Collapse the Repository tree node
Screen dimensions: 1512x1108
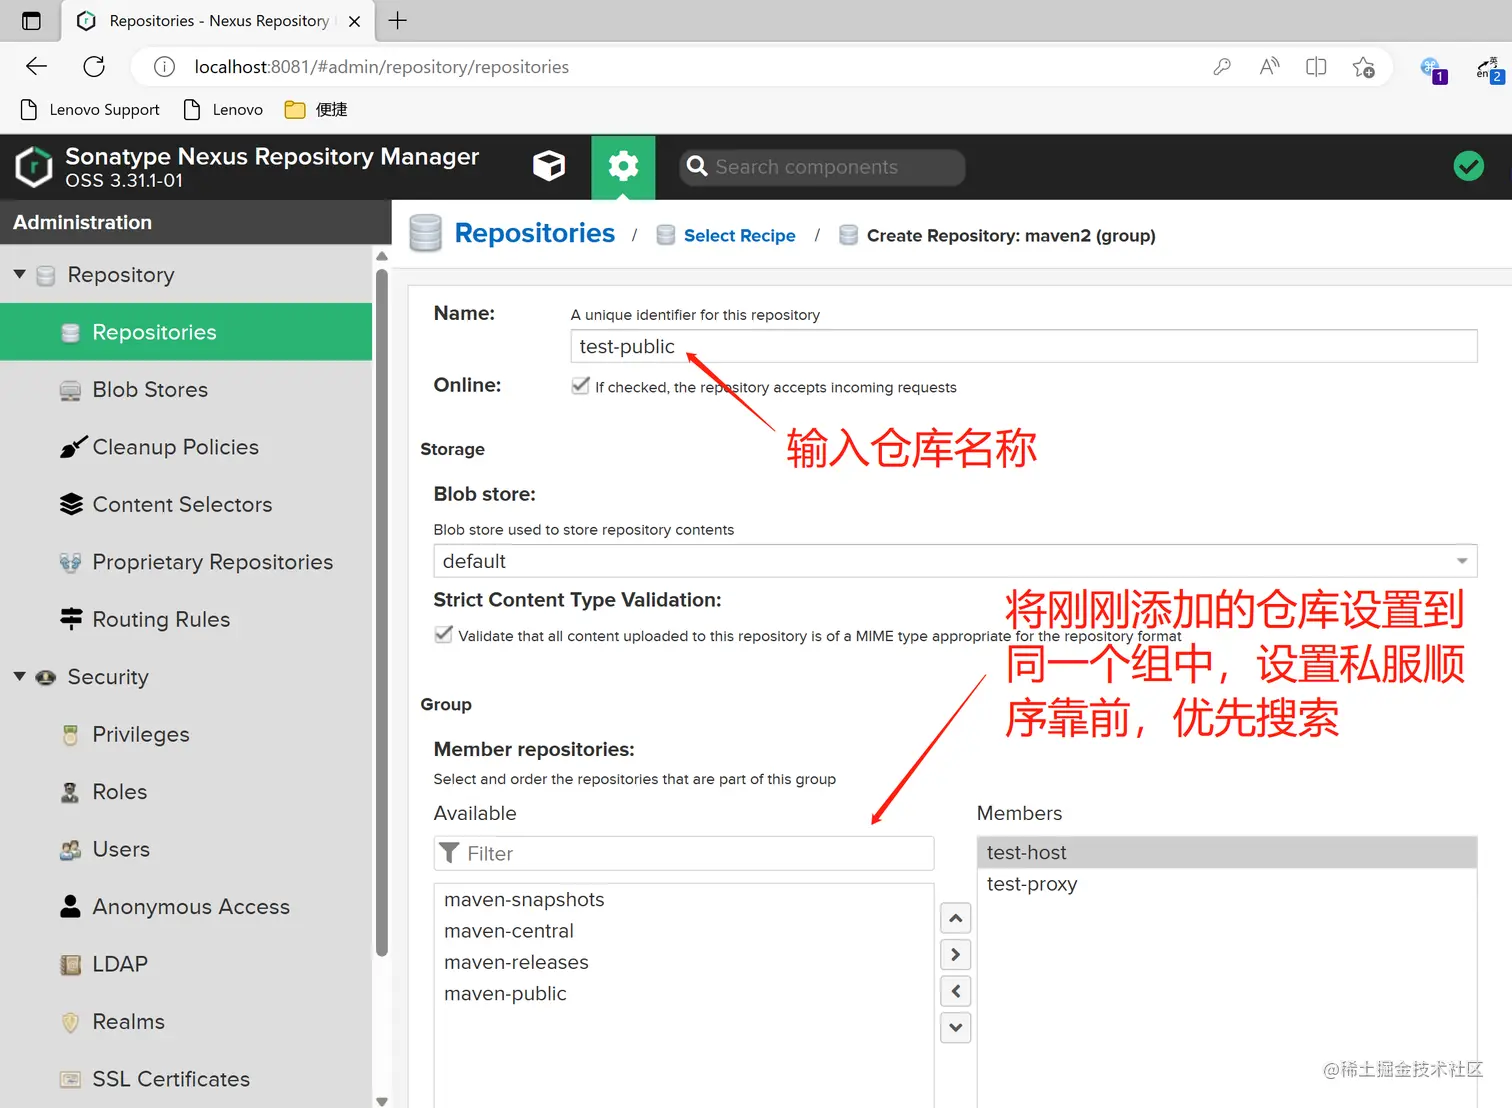(x=19, y=274)
